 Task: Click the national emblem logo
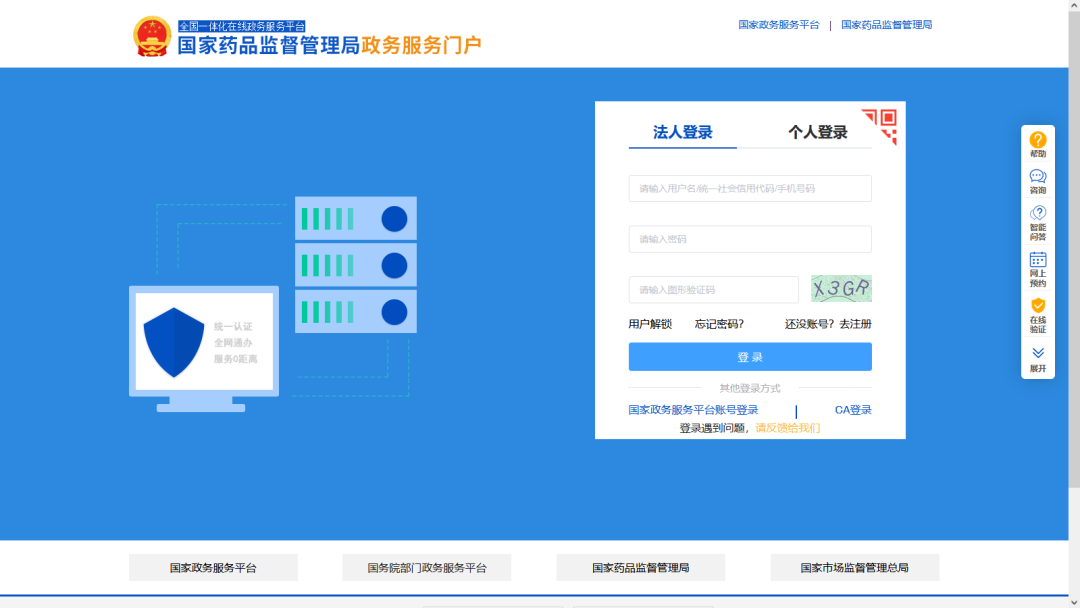pos(153,36)
